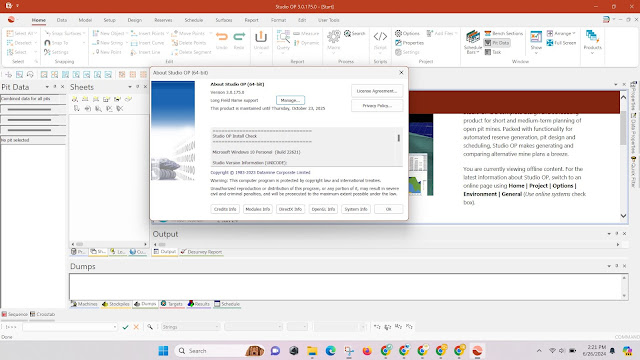Click the Measure tool
This screenshot has width=640, height=360.
[306, 33]
